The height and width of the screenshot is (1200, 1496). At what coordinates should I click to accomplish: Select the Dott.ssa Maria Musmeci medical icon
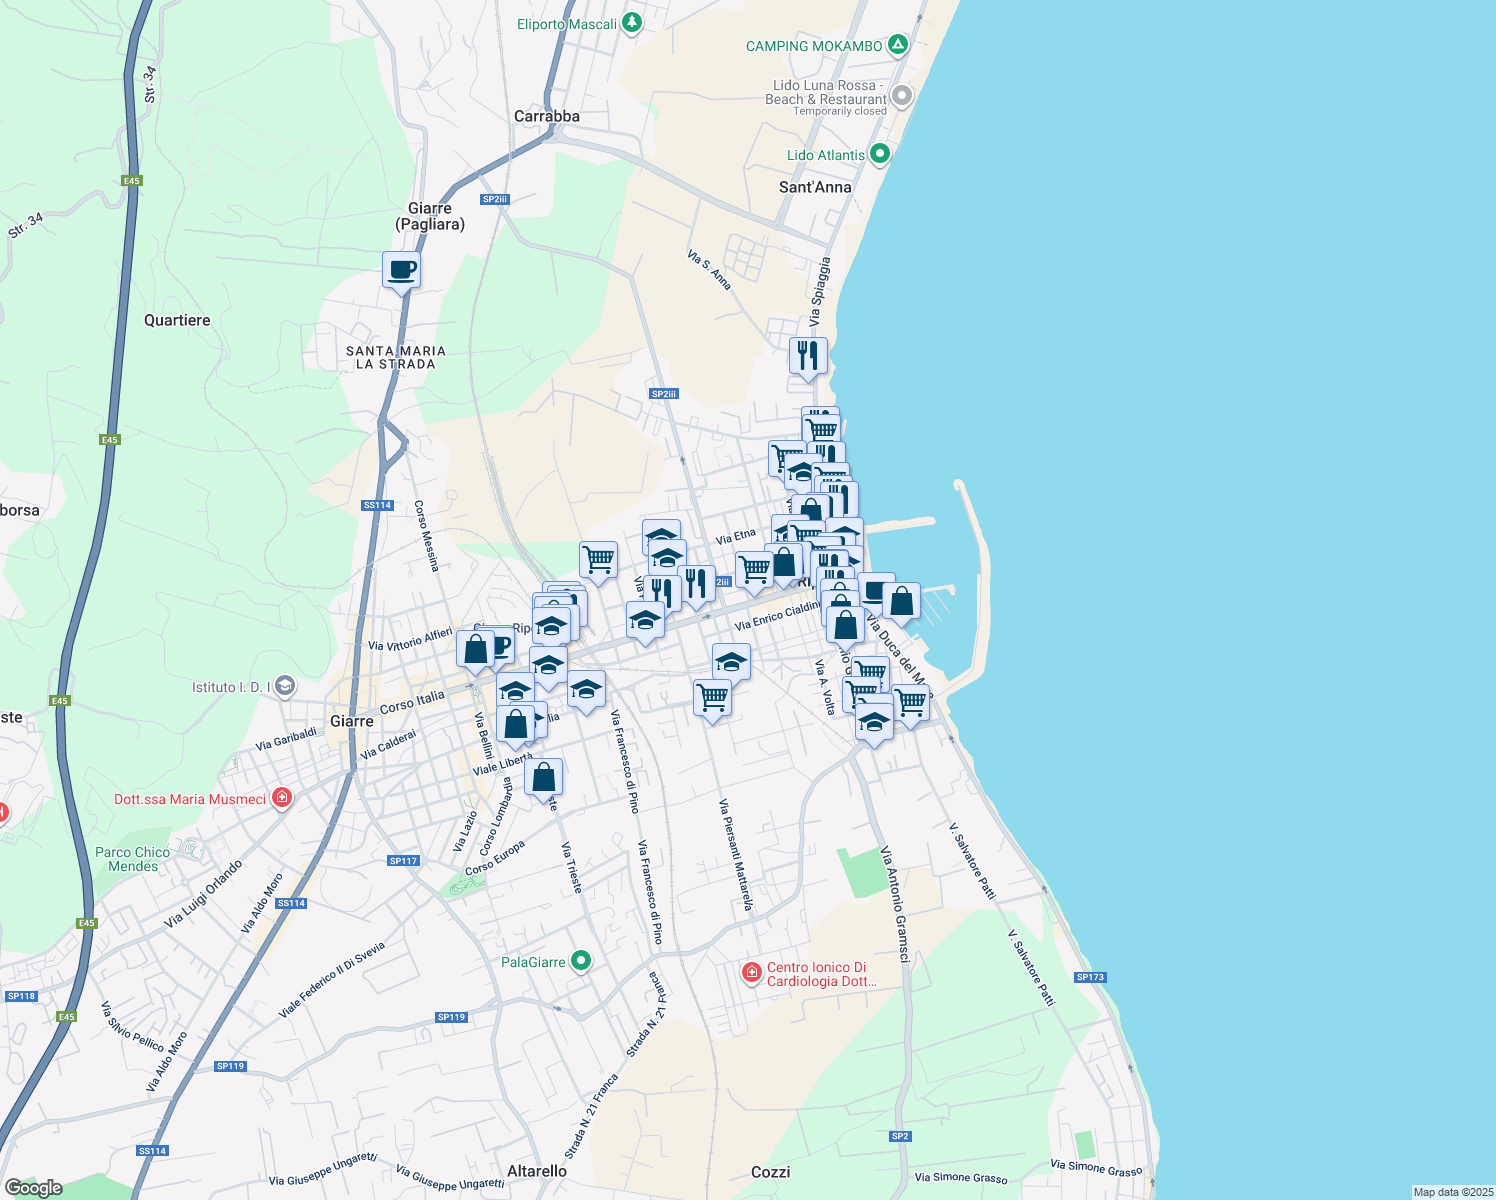(282, 798)
